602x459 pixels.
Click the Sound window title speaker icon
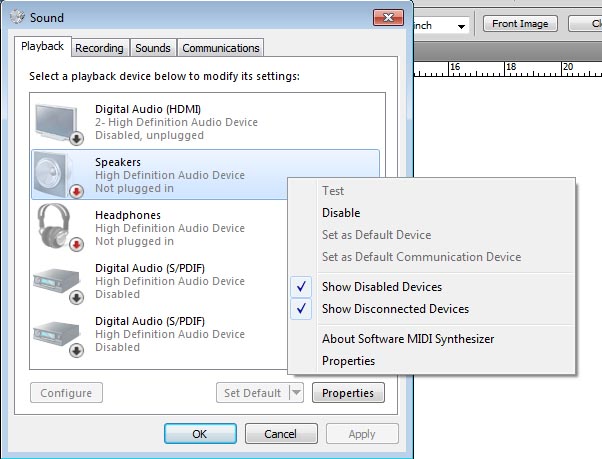point(17,17)
